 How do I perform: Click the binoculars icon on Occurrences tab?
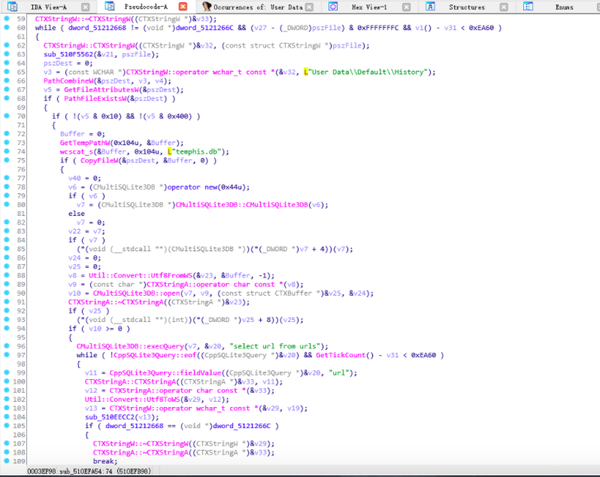(207, 7)
